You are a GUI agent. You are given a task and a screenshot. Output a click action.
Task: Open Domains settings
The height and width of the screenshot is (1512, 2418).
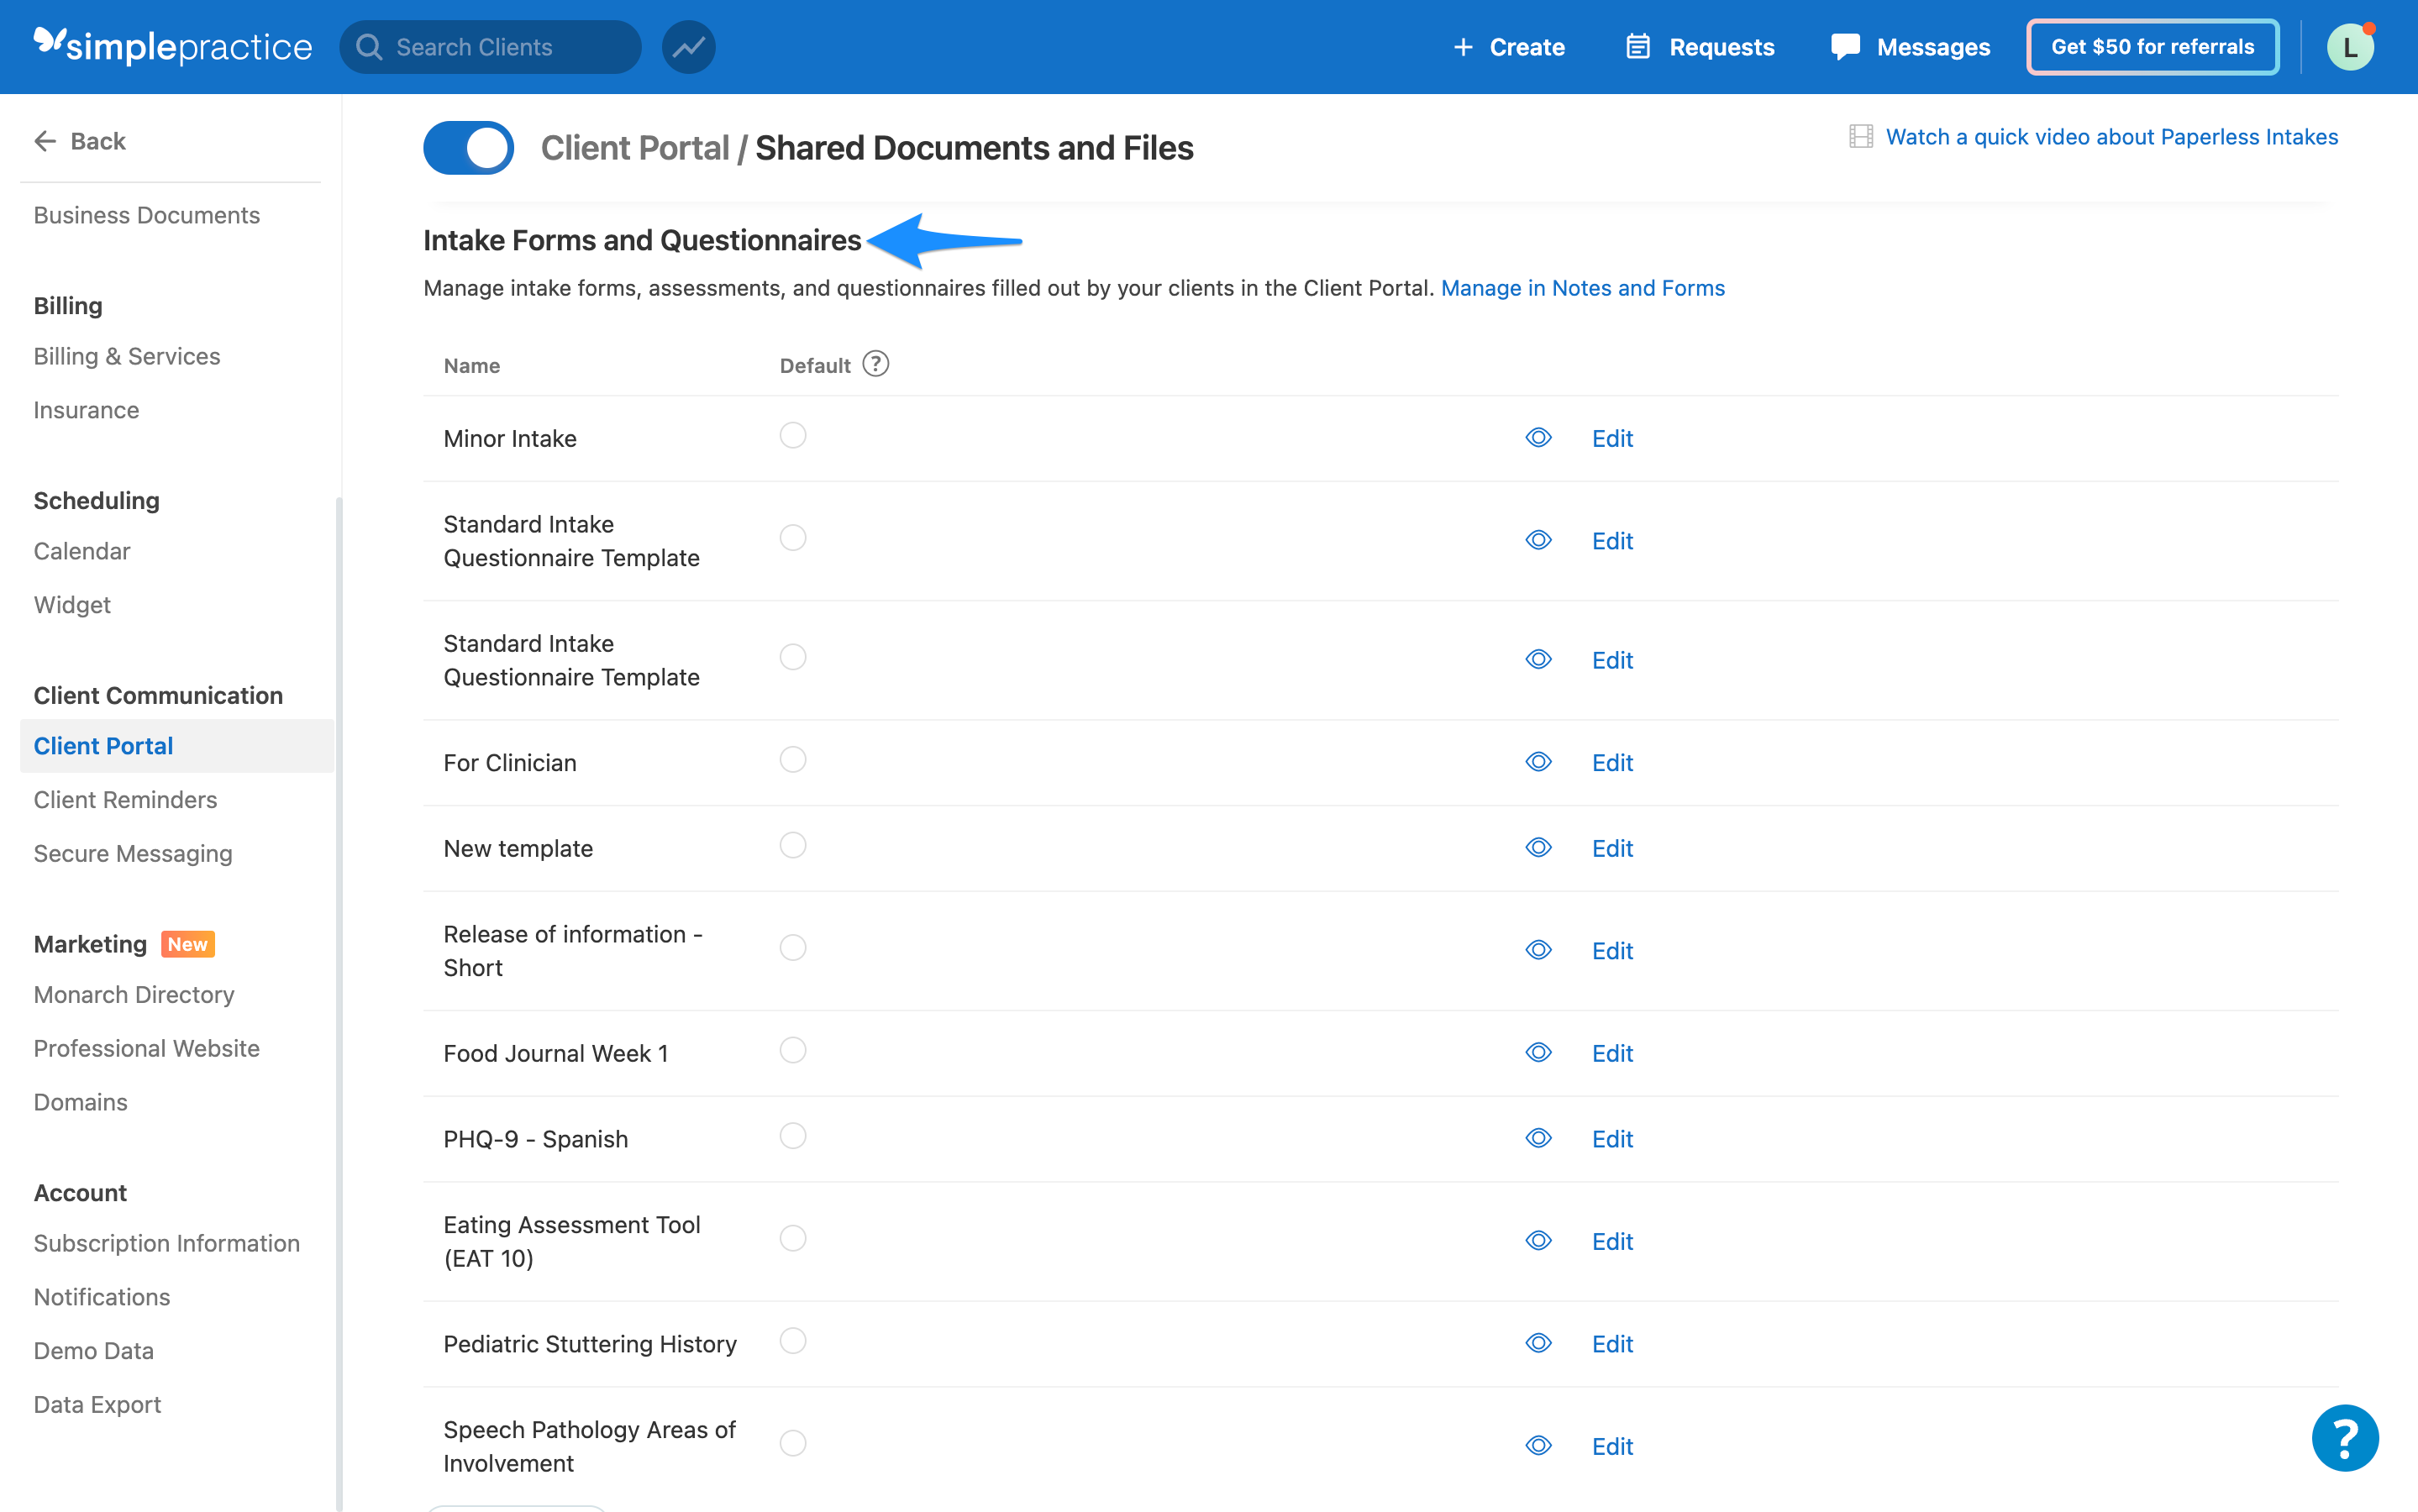click(80, 1102)
